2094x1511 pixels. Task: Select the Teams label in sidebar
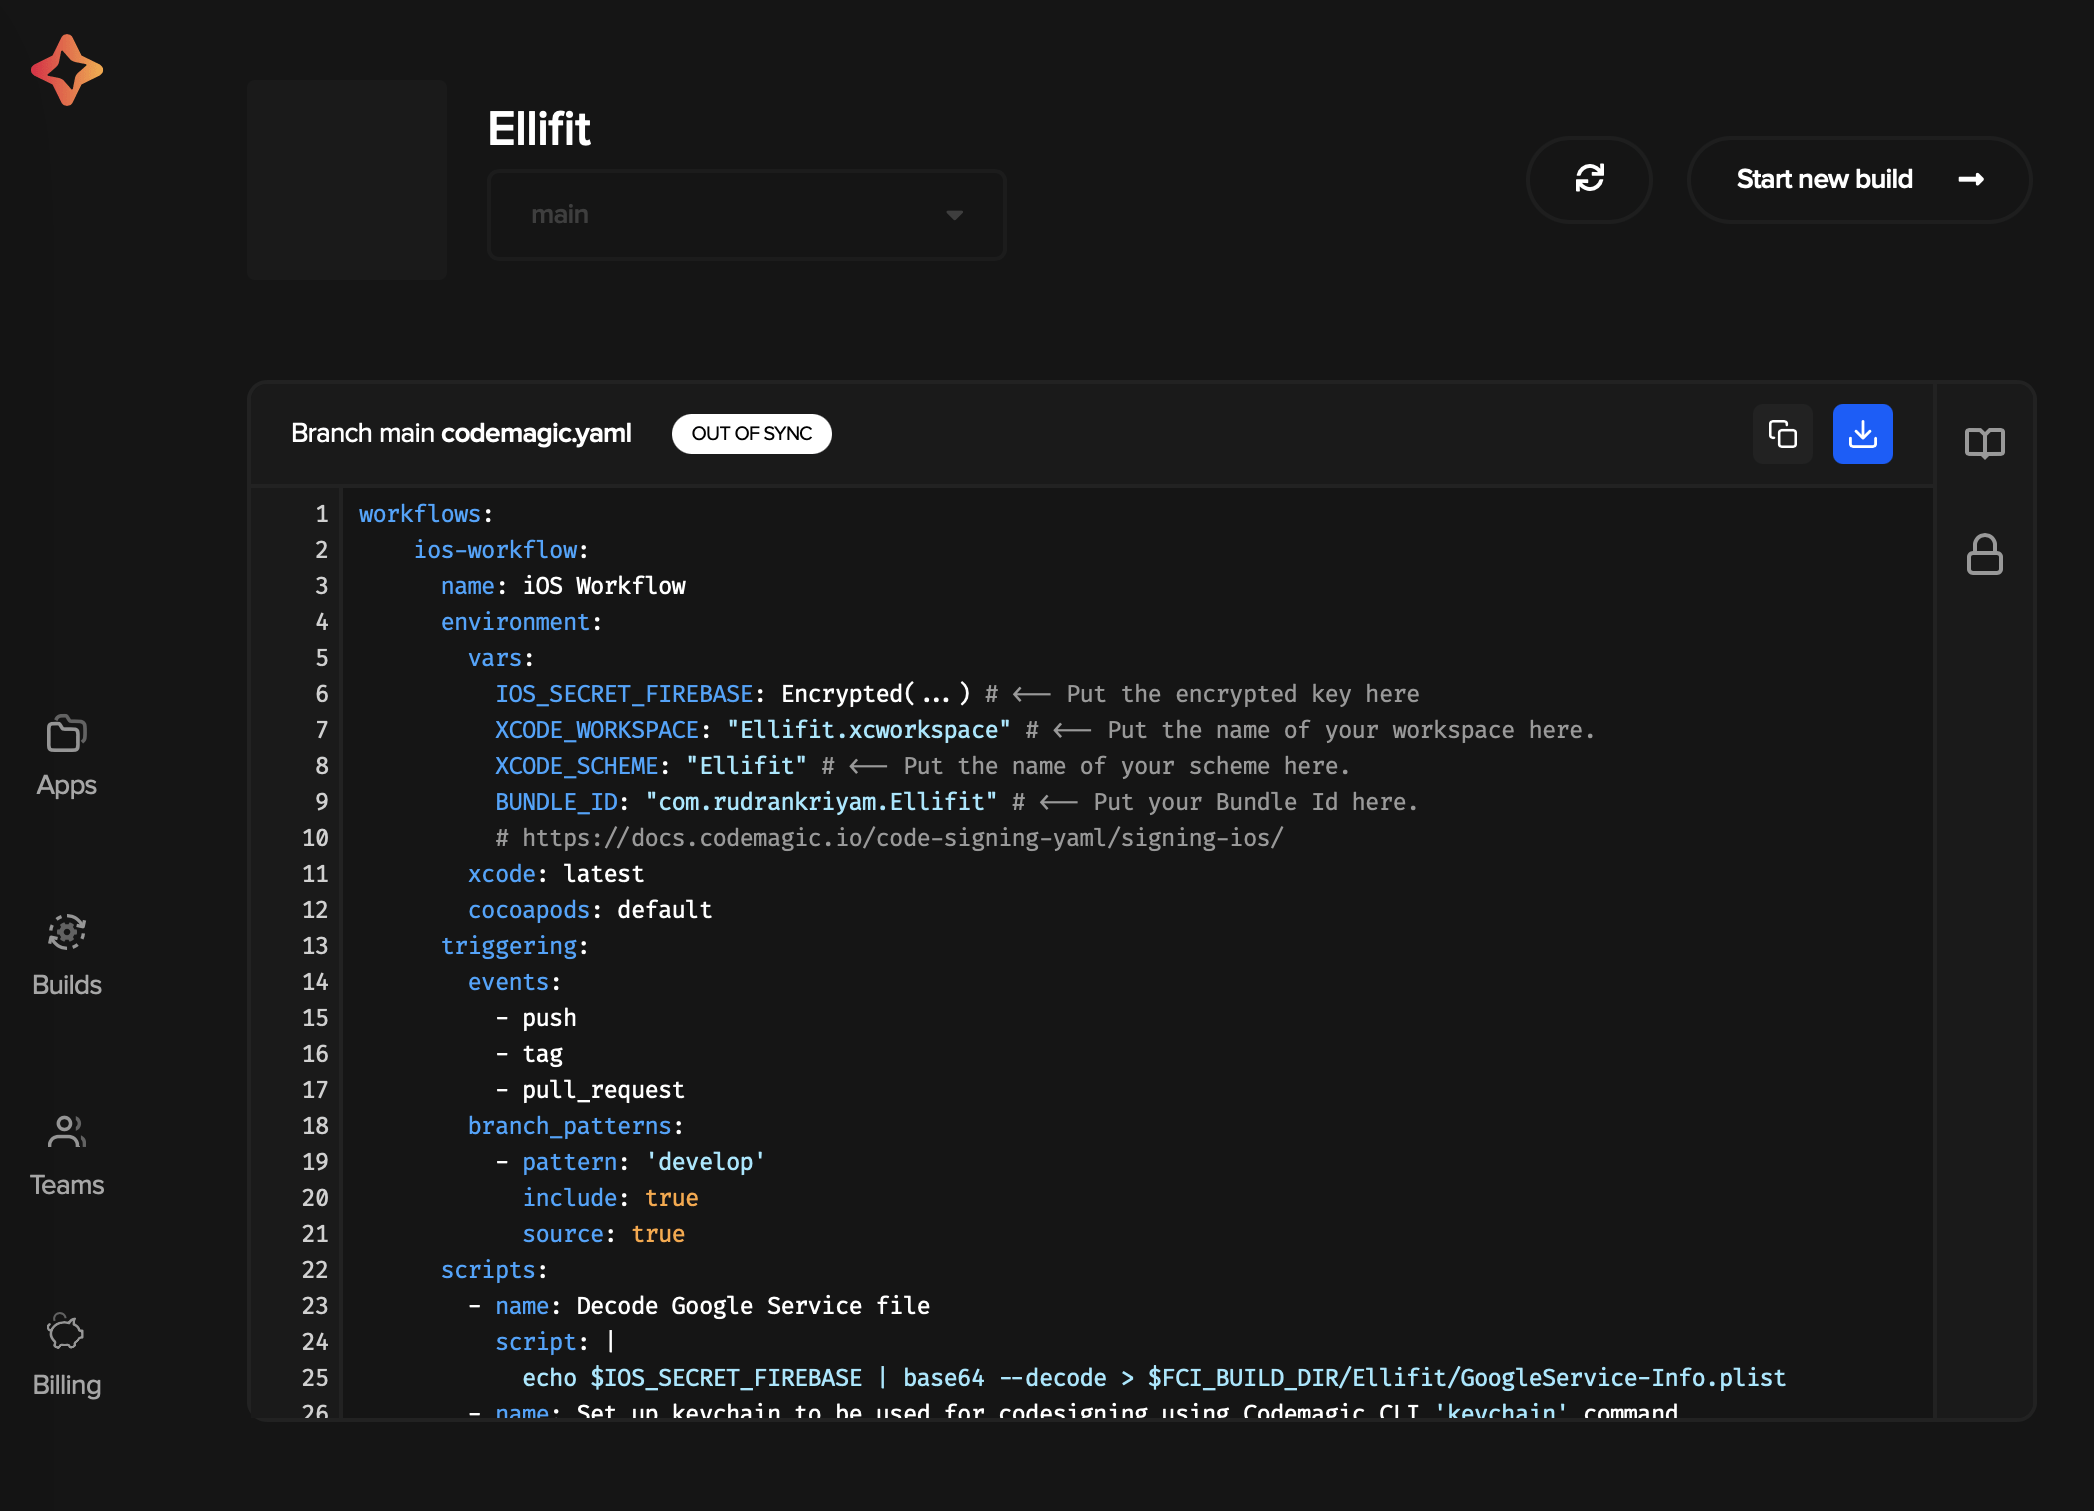point(67,1185)
